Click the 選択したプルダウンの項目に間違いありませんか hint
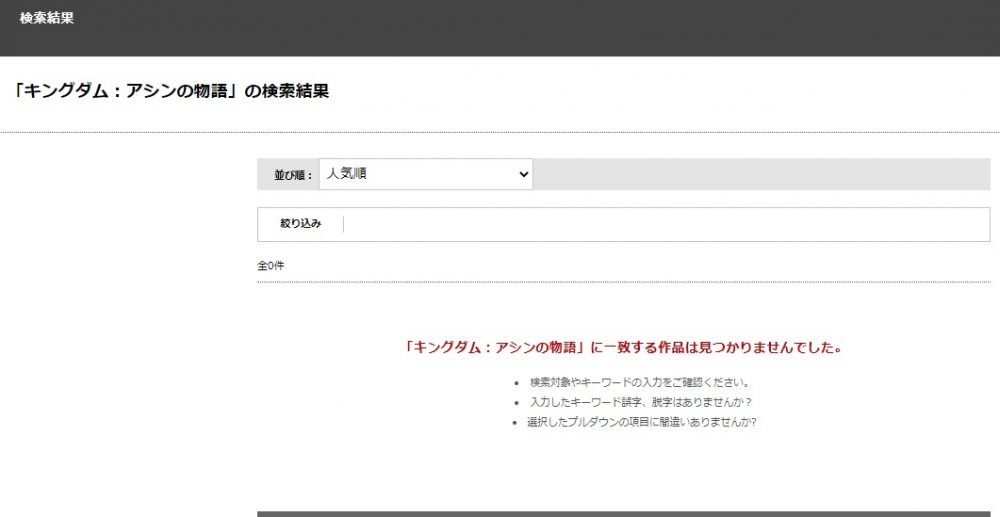The width and height of the screenshot is (1000, 517). (642, 422)
